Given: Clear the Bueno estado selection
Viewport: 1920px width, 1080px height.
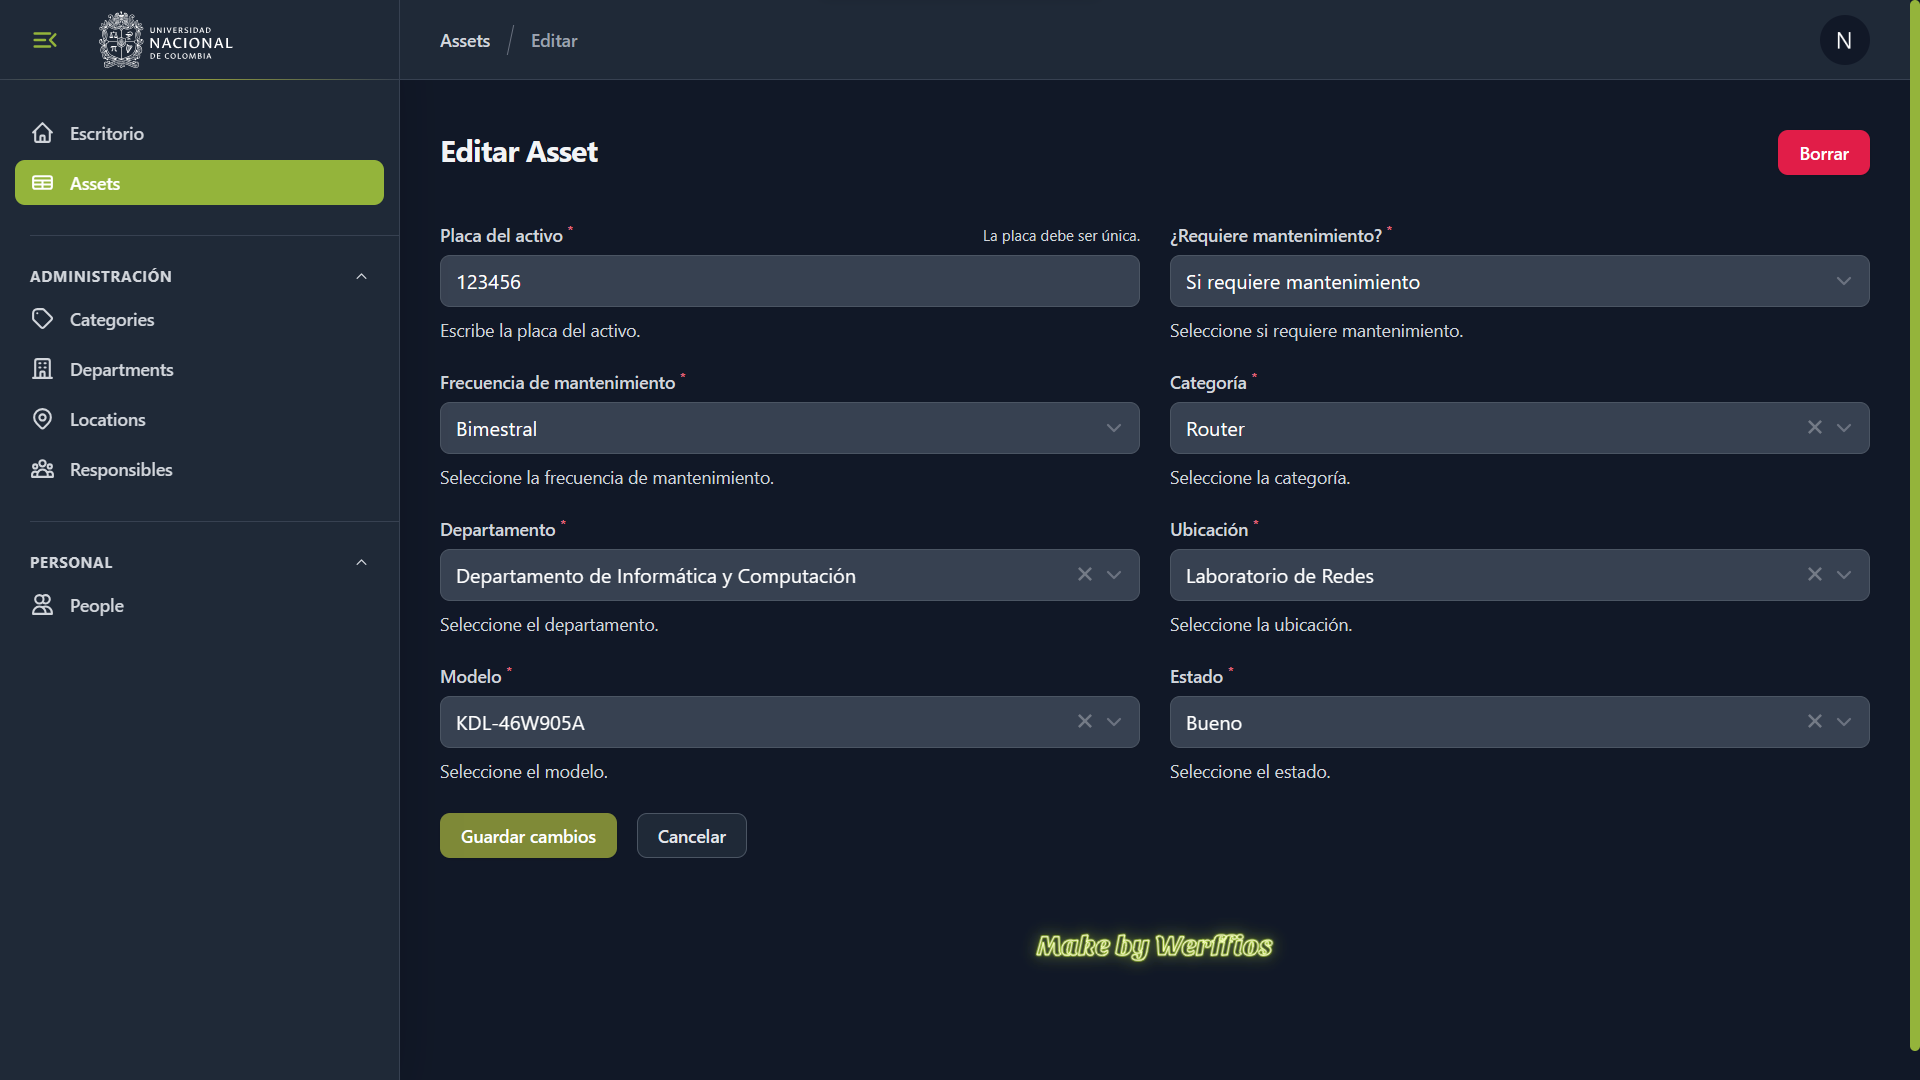Looking at the screenshot, I should [x=1814, y=721].
